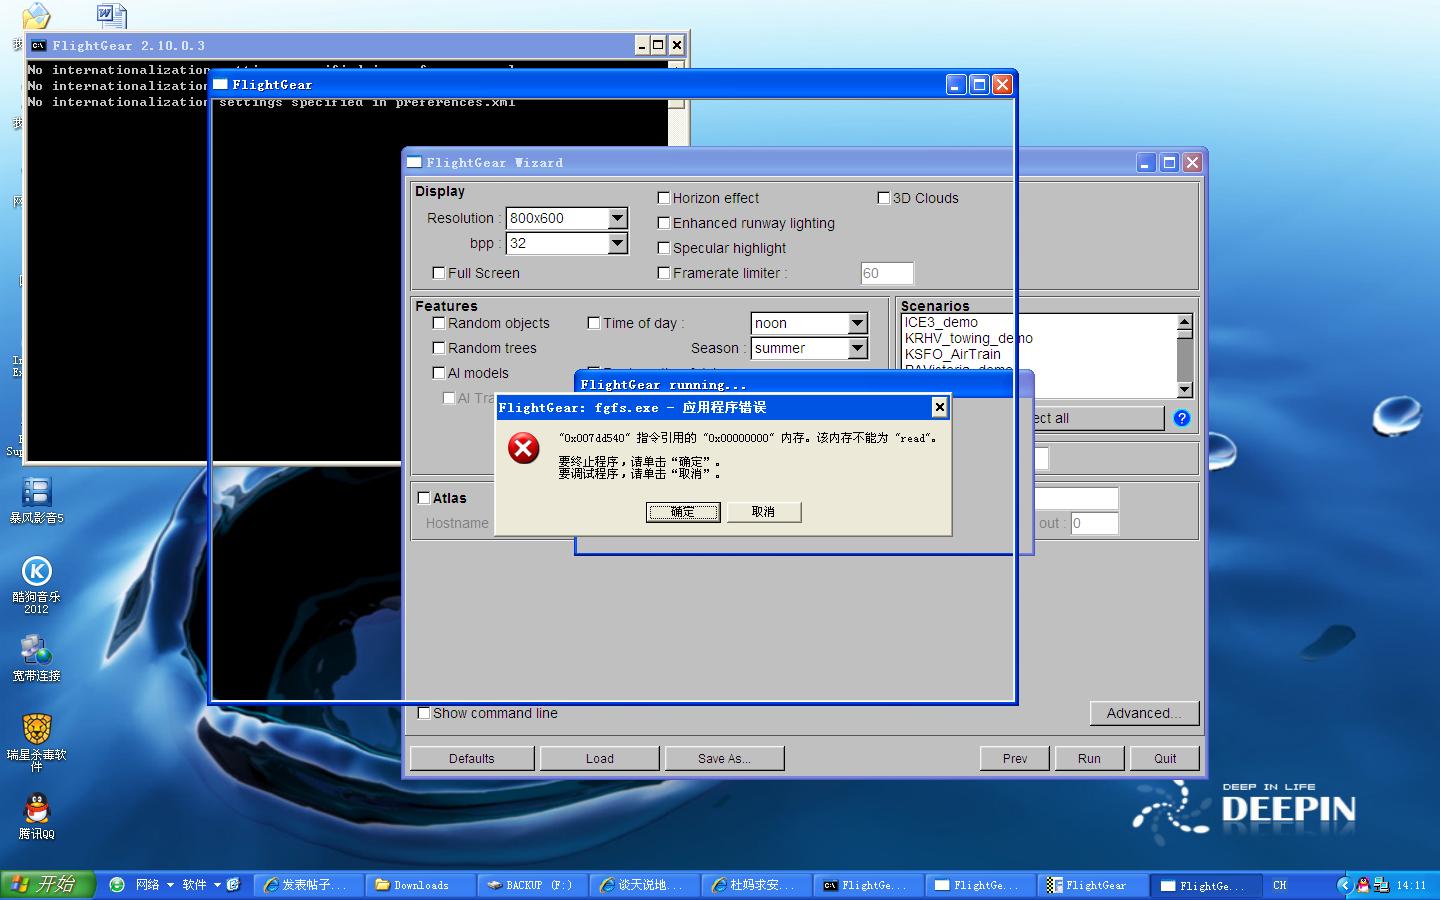This screenshot has height=900, width=1440.
Task: Open the bpp 32 dropdown
Action: [x=617, y=243]
